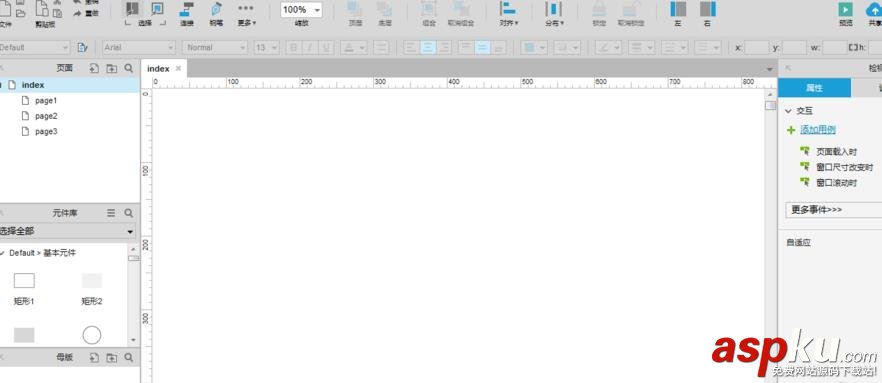Toggle underline formatting
This screenshot has width=882, height=383.
point(326,48)
